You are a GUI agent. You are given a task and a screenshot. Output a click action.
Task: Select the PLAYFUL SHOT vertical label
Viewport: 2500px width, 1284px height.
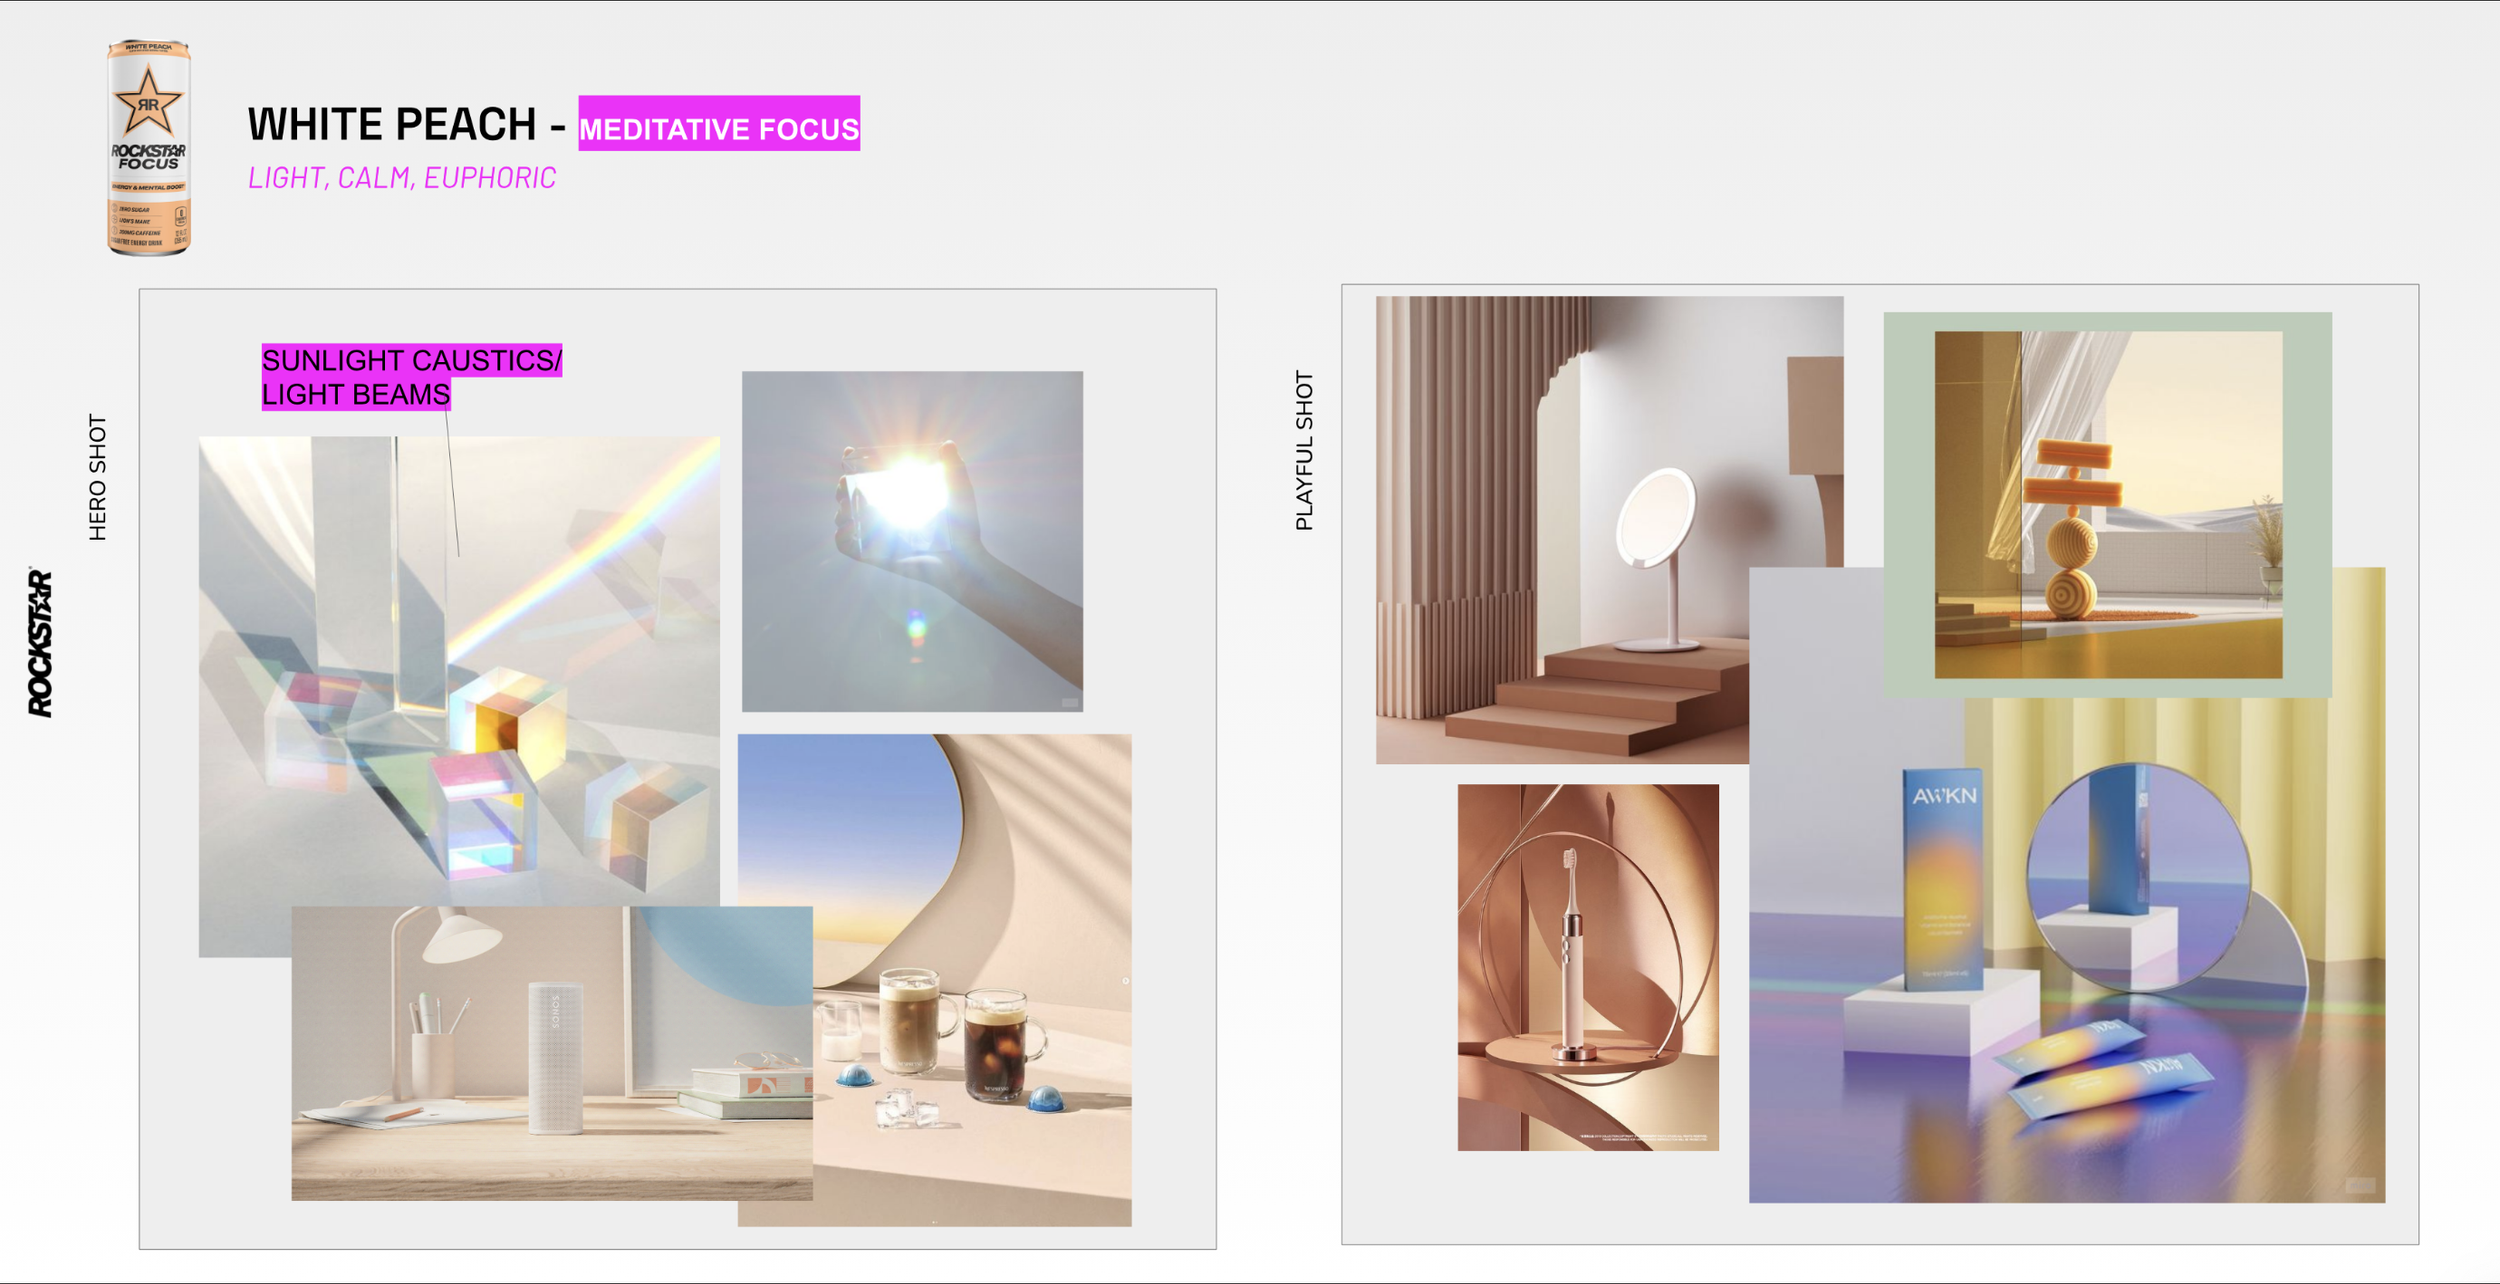tap(1304, 450)
